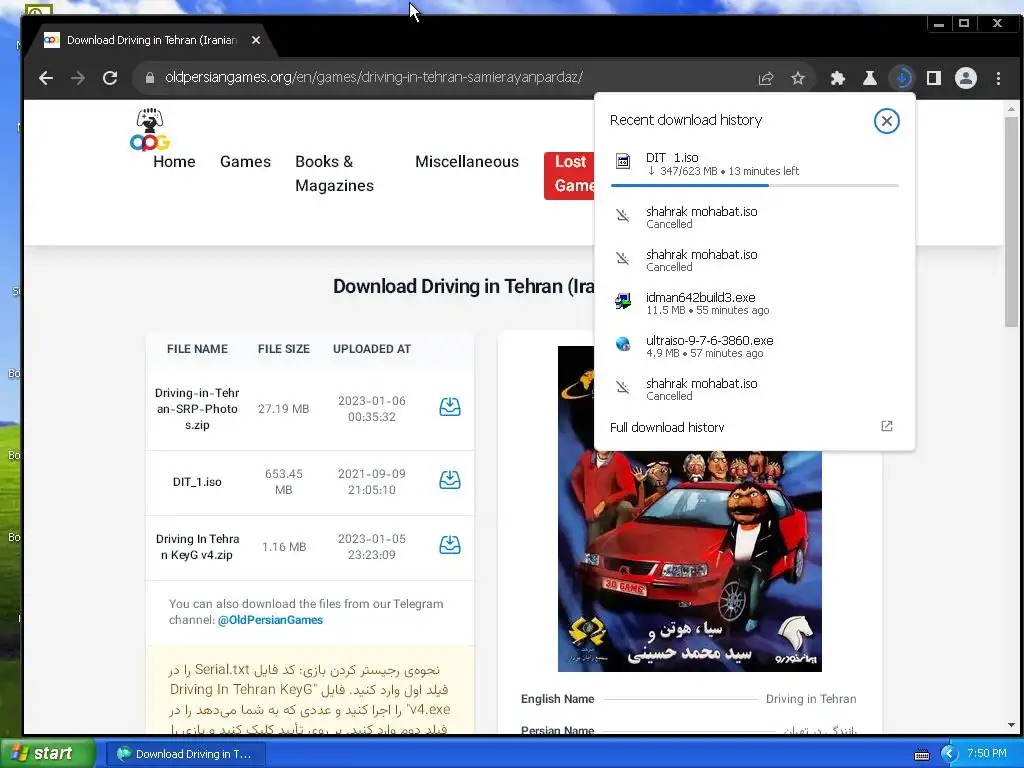Image resolution: width=1024 pixels, height=768 pixels.
Task: Click idman642build3.exe file icon in downloads
Action: (623, 302)
